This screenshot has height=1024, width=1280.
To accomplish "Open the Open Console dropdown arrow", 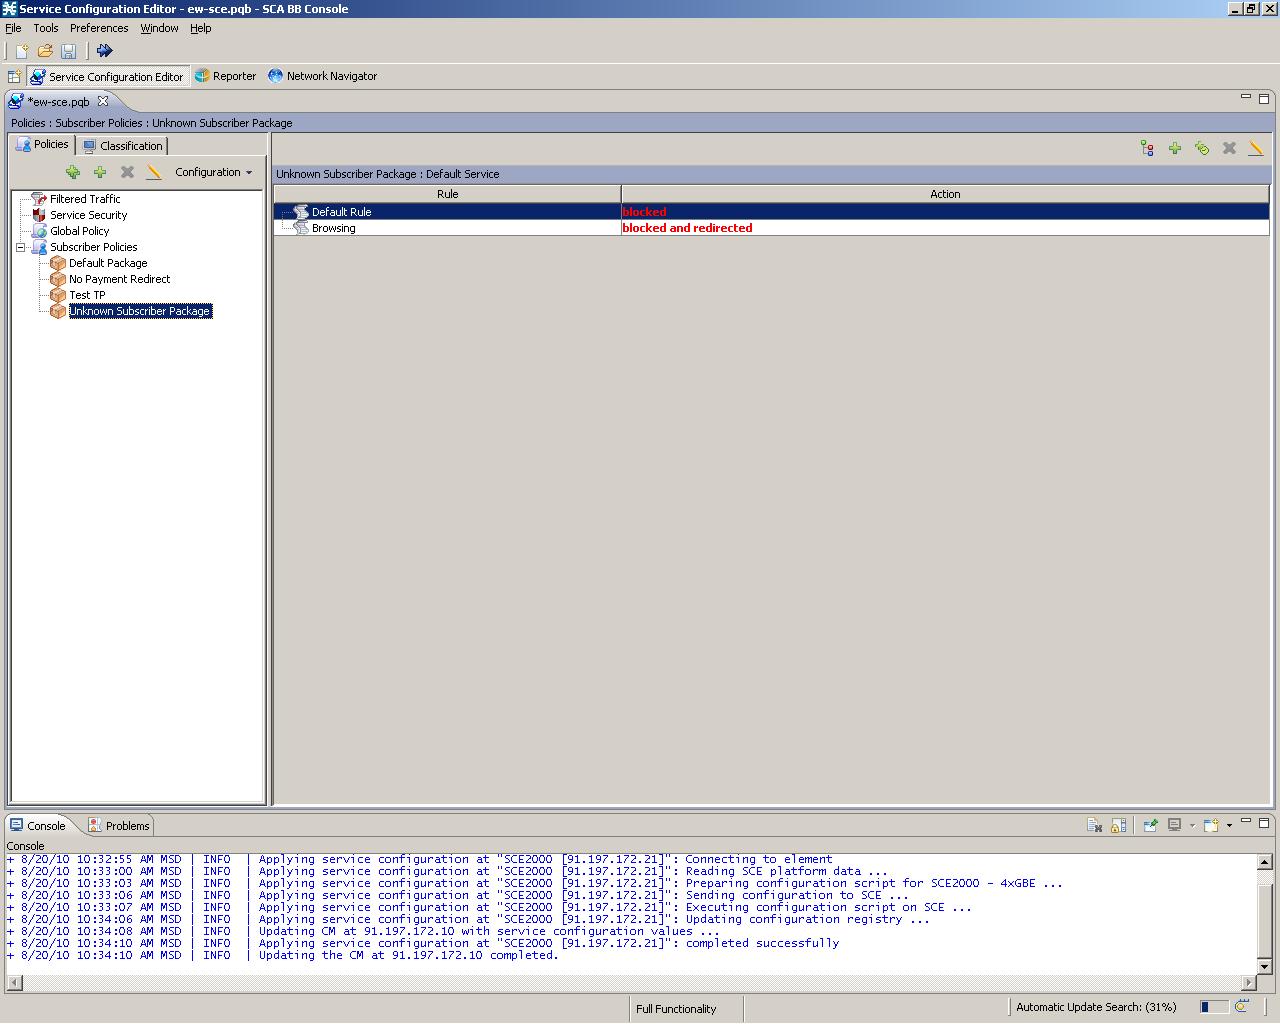I will (x=1229, y=826).
